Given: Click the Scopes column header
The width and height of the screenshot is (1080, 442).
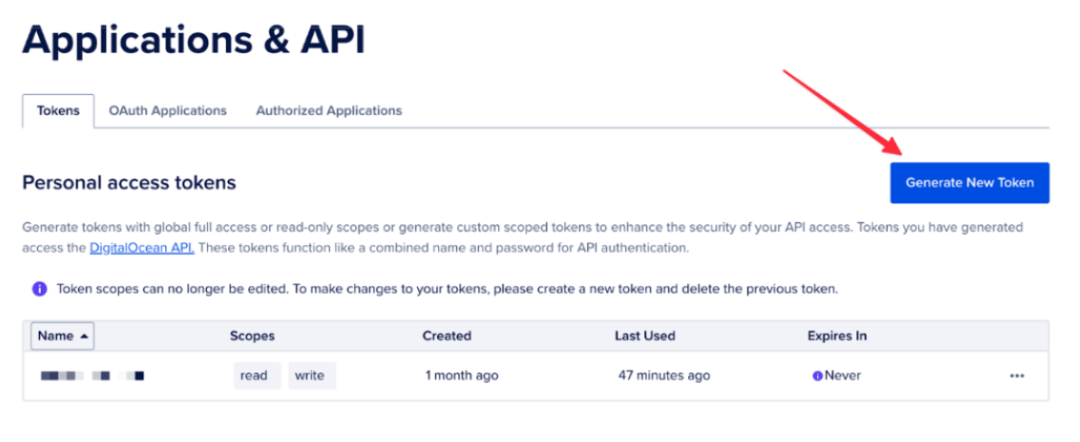Looking at the screenshot, I should (x=252, y=336).
